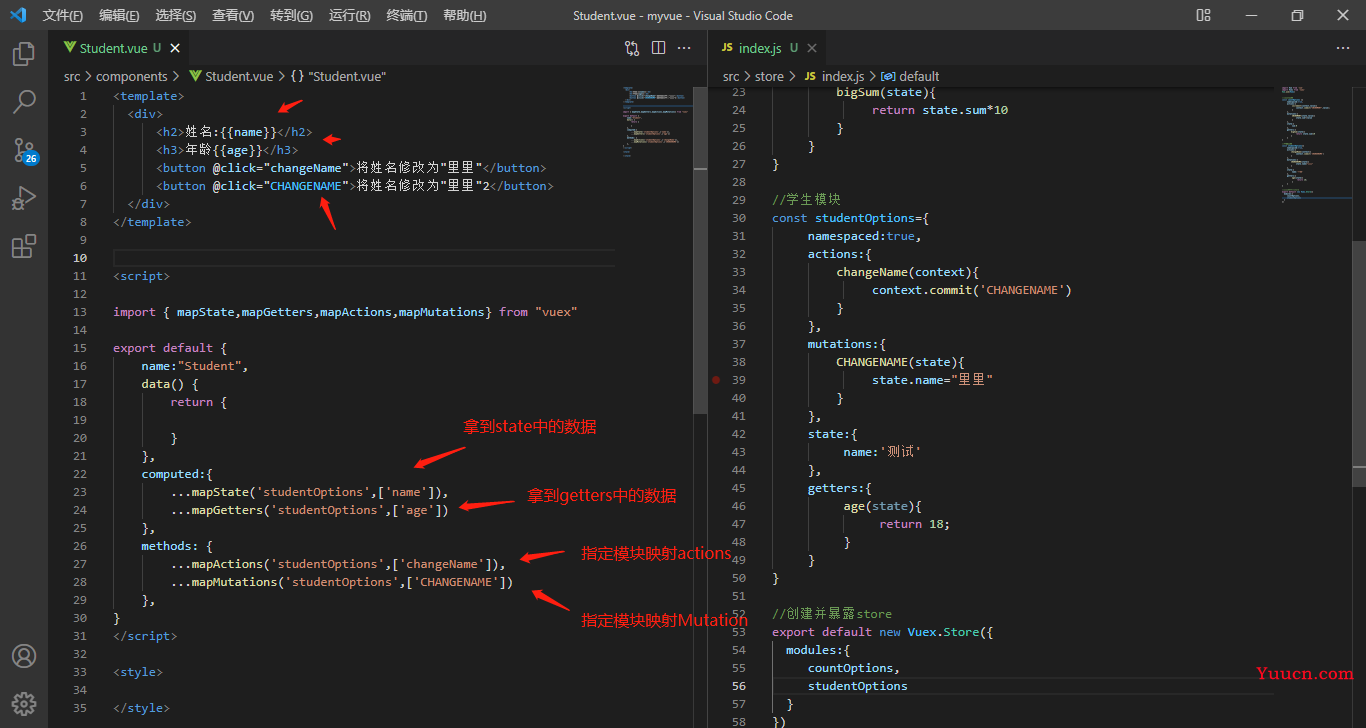Toggle breakpoint at line 39 in index.js
The width and height of the screenshot is (1366, 728).
(x=716, y=380)
